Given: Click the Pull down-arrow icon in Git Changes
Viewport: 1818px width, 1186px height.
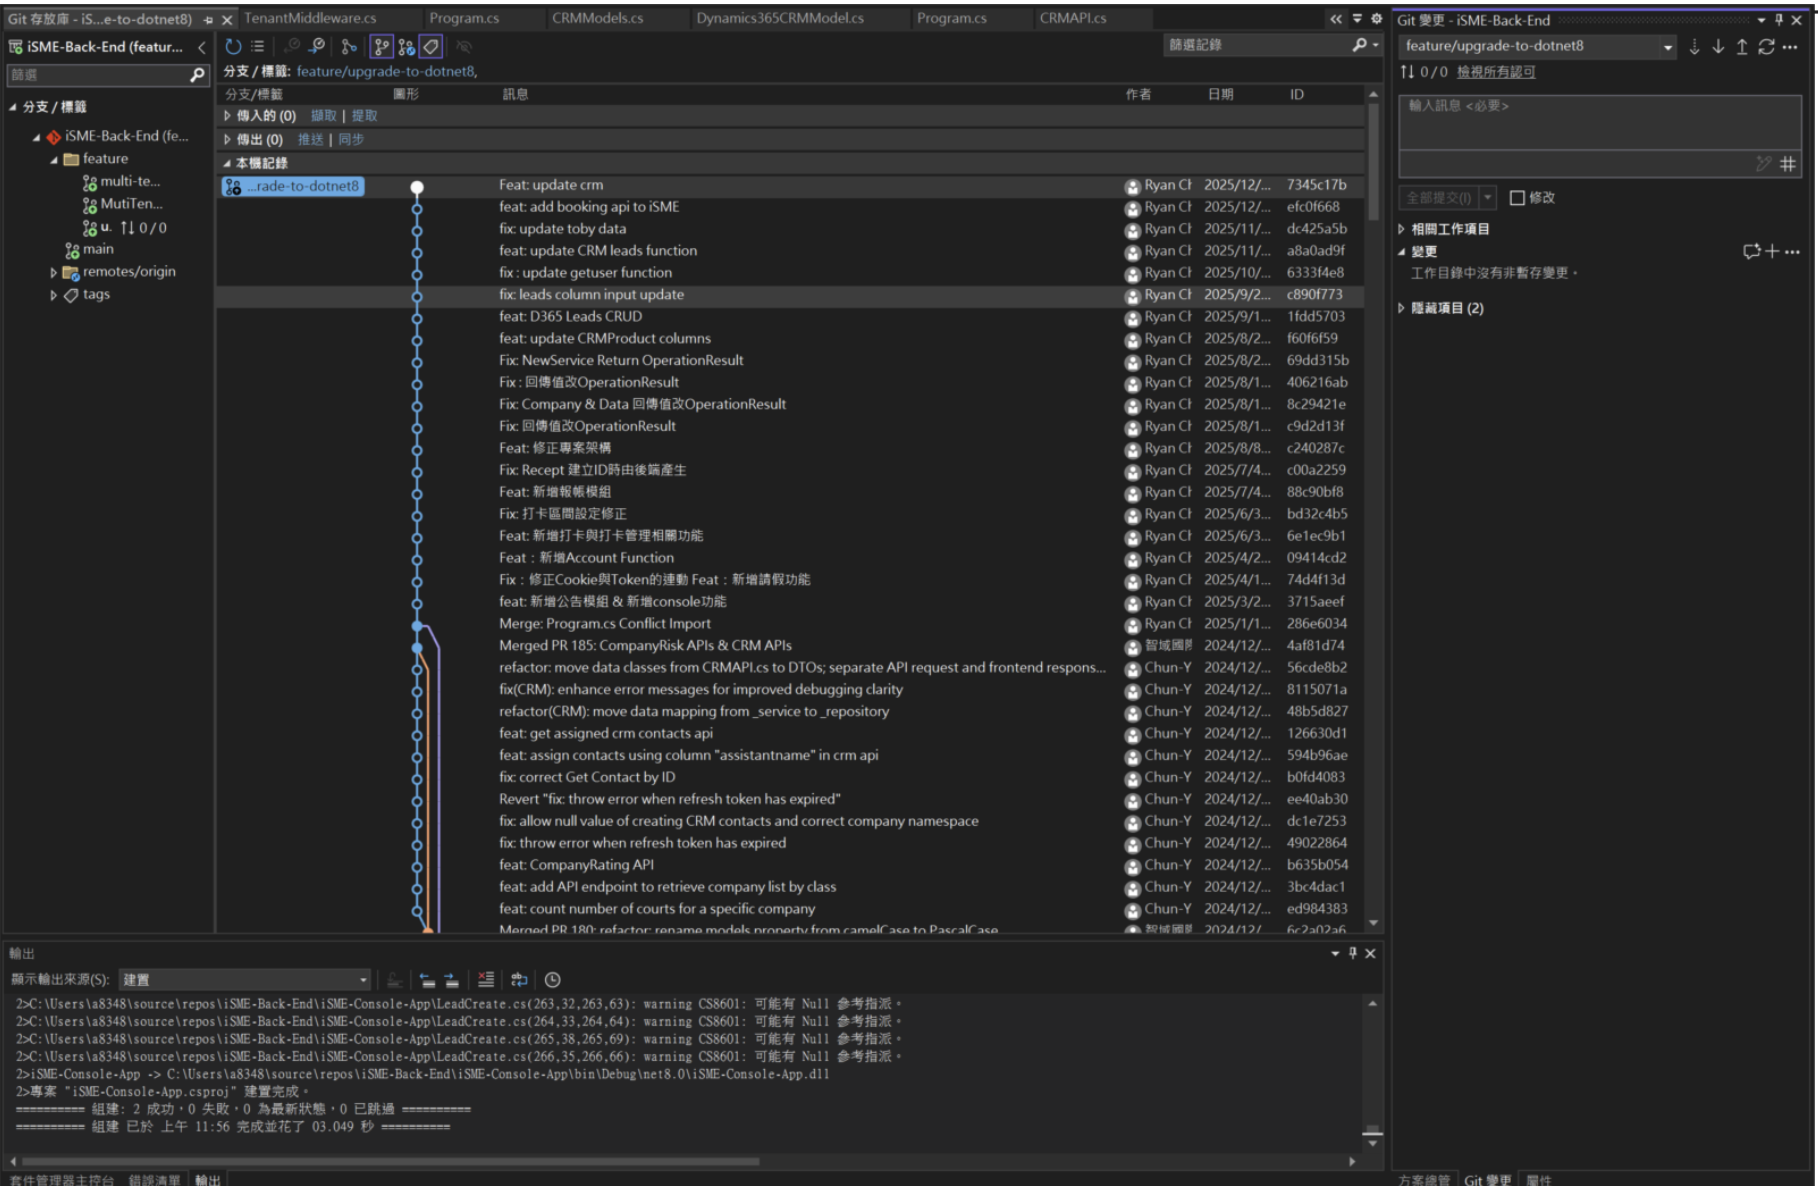Looking at the screenshot, I should [1717, 46].
